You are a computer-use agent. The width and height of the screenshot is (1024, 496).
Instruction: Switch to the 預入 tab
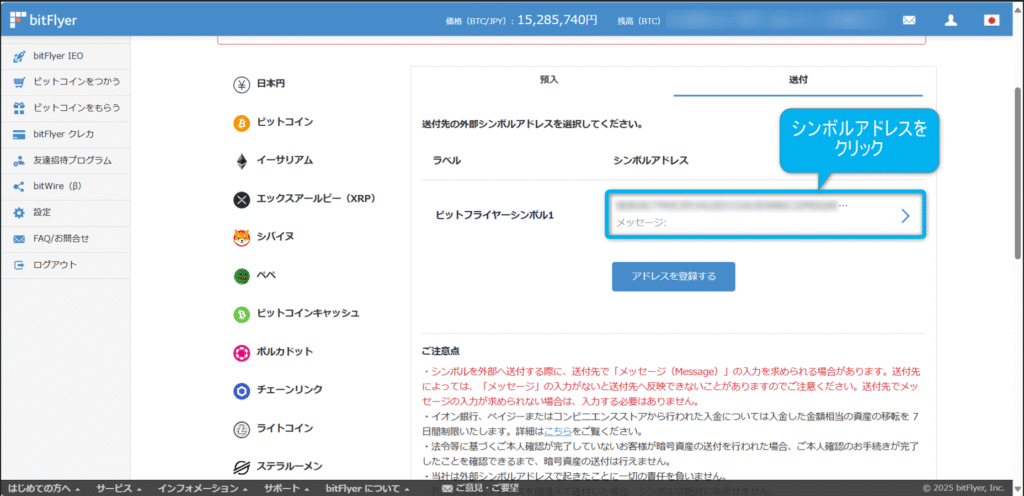coord(549,80)
